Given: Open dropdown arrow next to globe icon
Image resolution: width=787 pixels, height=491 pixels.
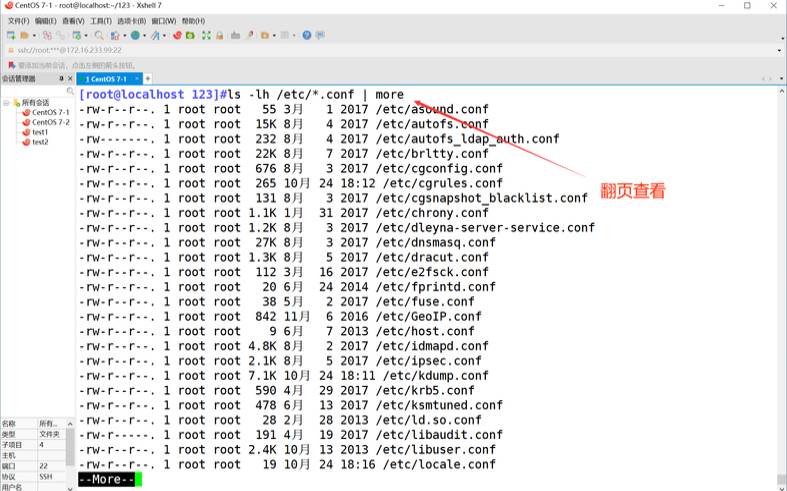Looking at the screenshot, I should 145,36.
